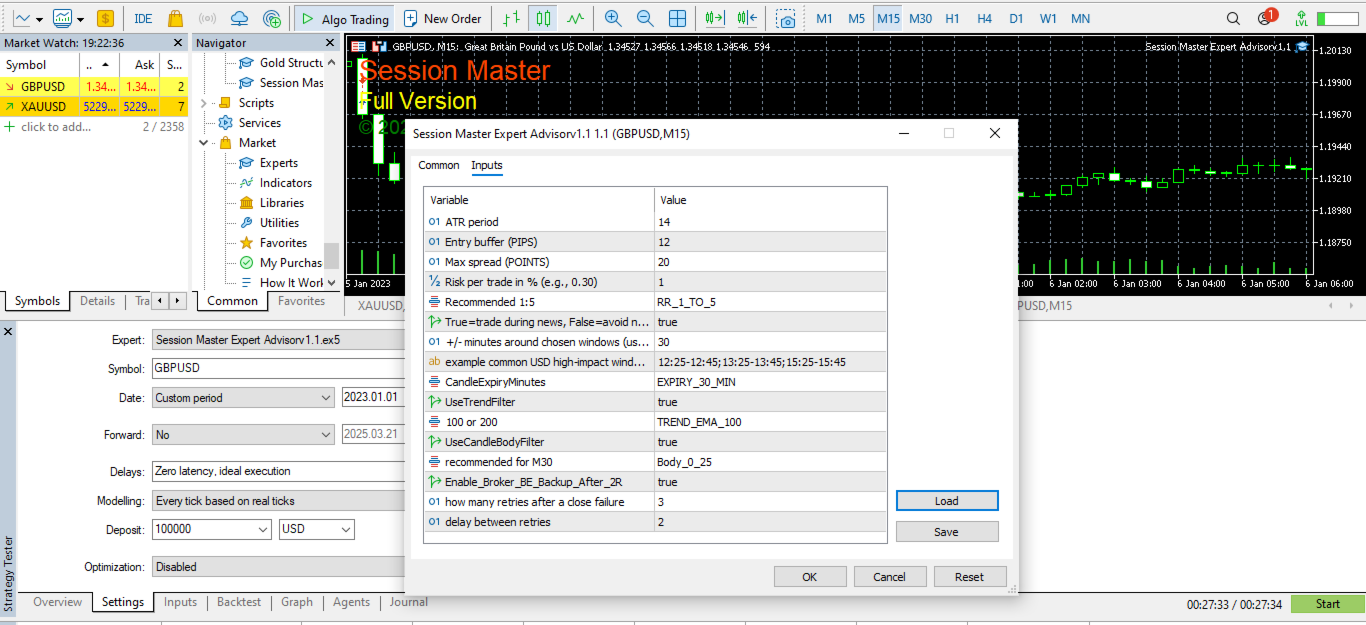Screen dimensions: 1366x625
Task: Open a New Order
Action: click(x=442, y=18)
